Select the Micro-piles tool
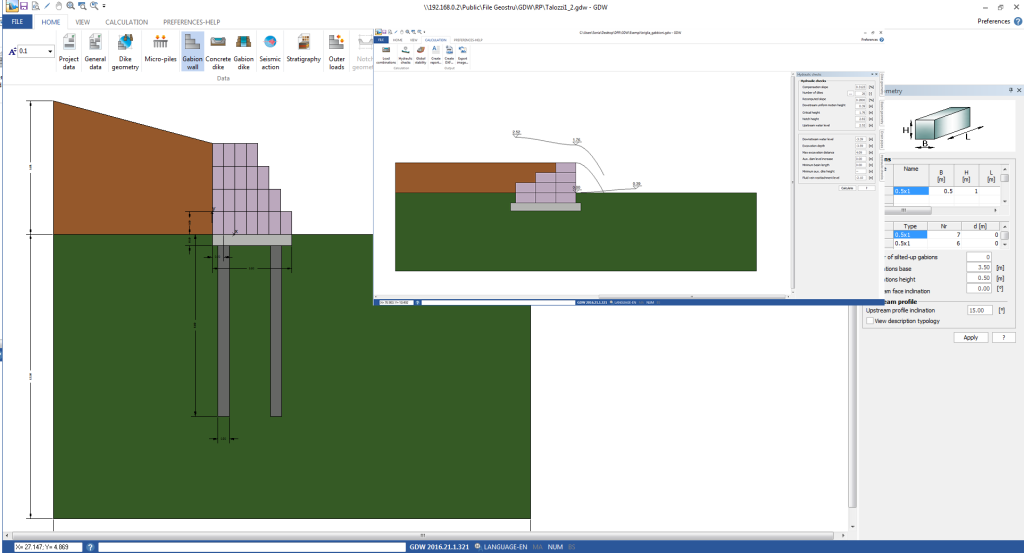 coord(160,51)
